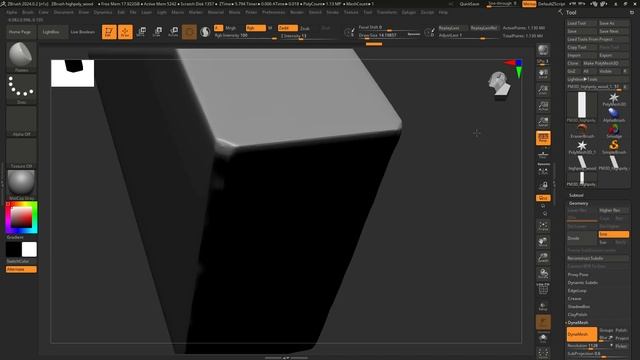Adjust the Focal Shift slider
This screenshot has height=360, width=640.
click(389, 28)
